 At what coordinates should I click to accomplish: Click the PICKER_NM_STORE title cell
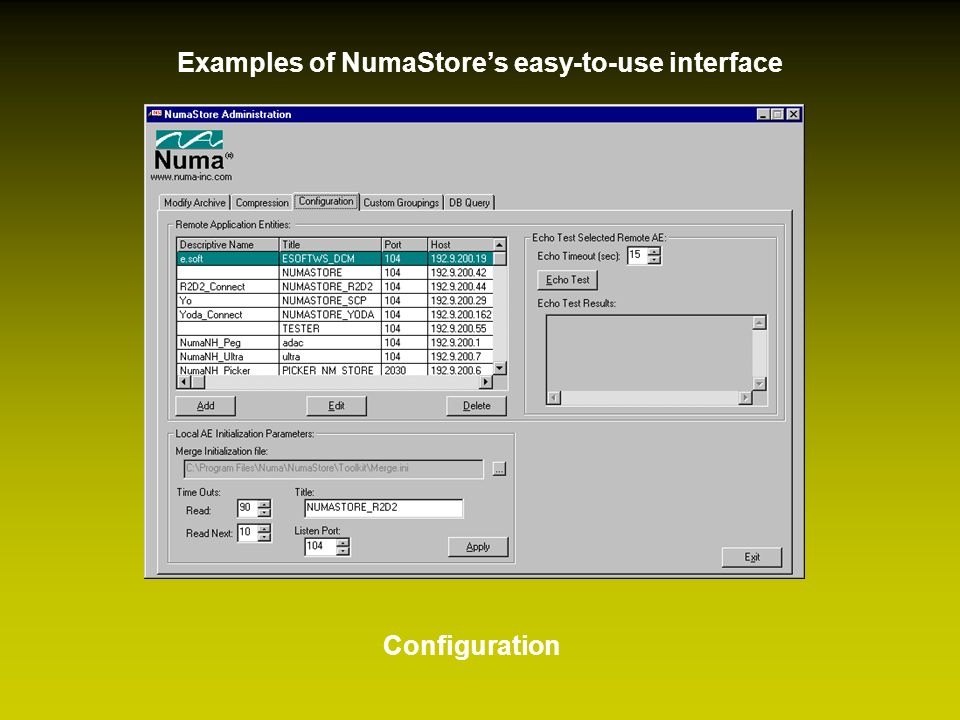click(330, 370)
